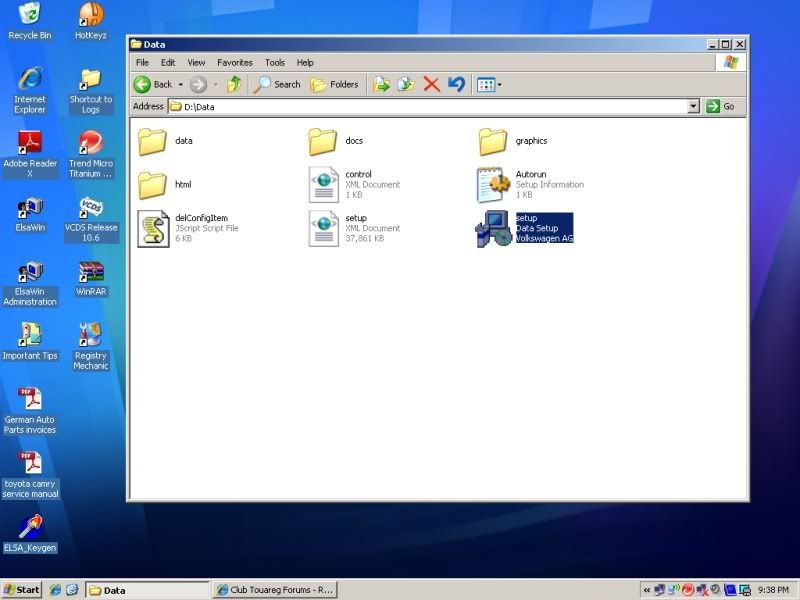Open the Views dropdown on the toolbar
Screen dimensions: 800x600
487,84
